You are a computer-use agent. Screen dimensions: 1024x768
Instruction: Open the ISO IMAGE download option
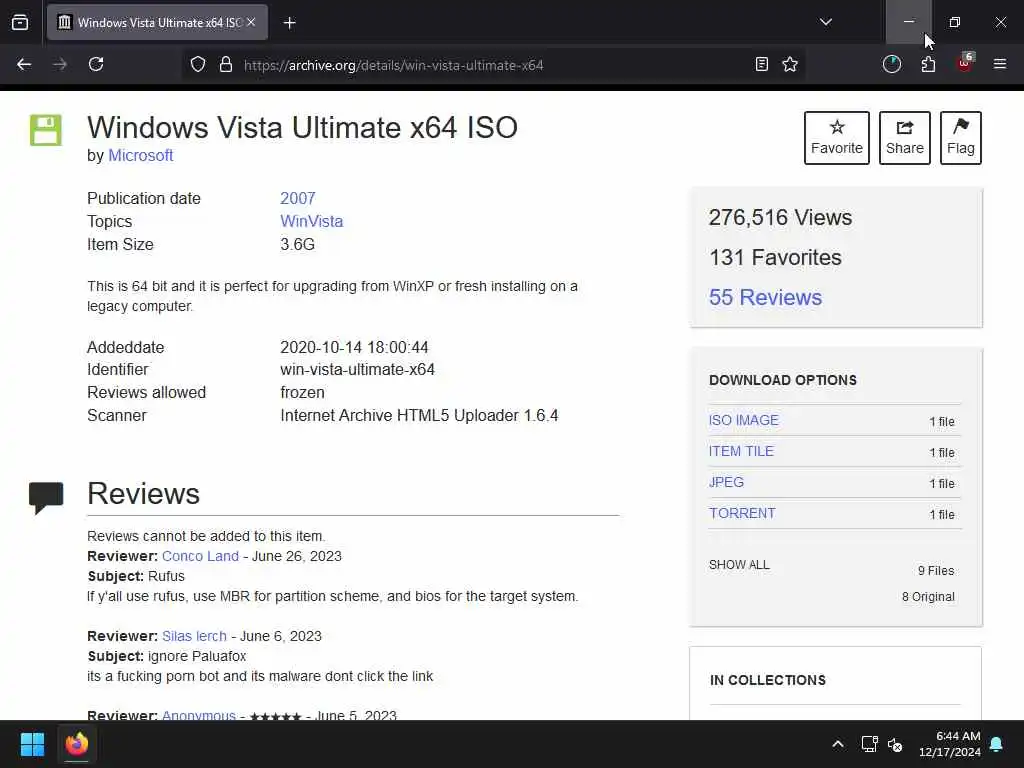[744, 421]
